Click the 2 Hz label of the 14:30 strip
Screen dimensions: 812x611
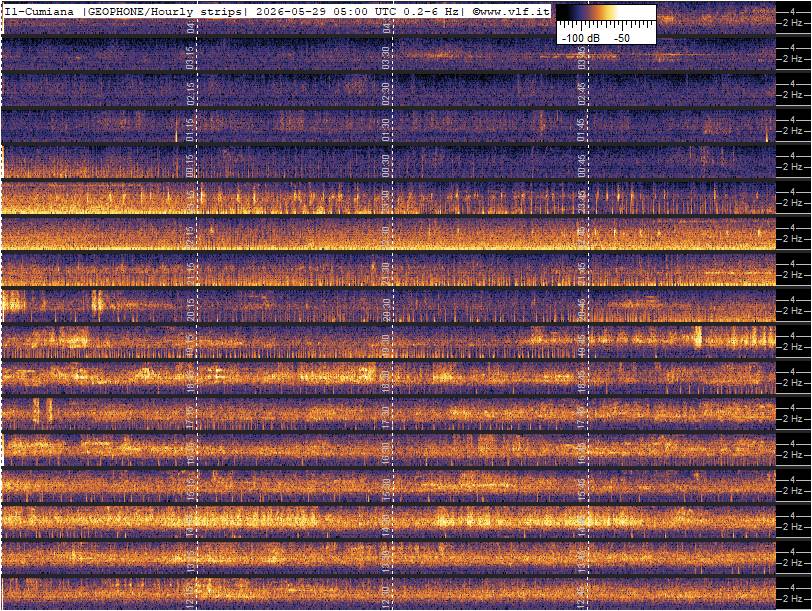794,527
